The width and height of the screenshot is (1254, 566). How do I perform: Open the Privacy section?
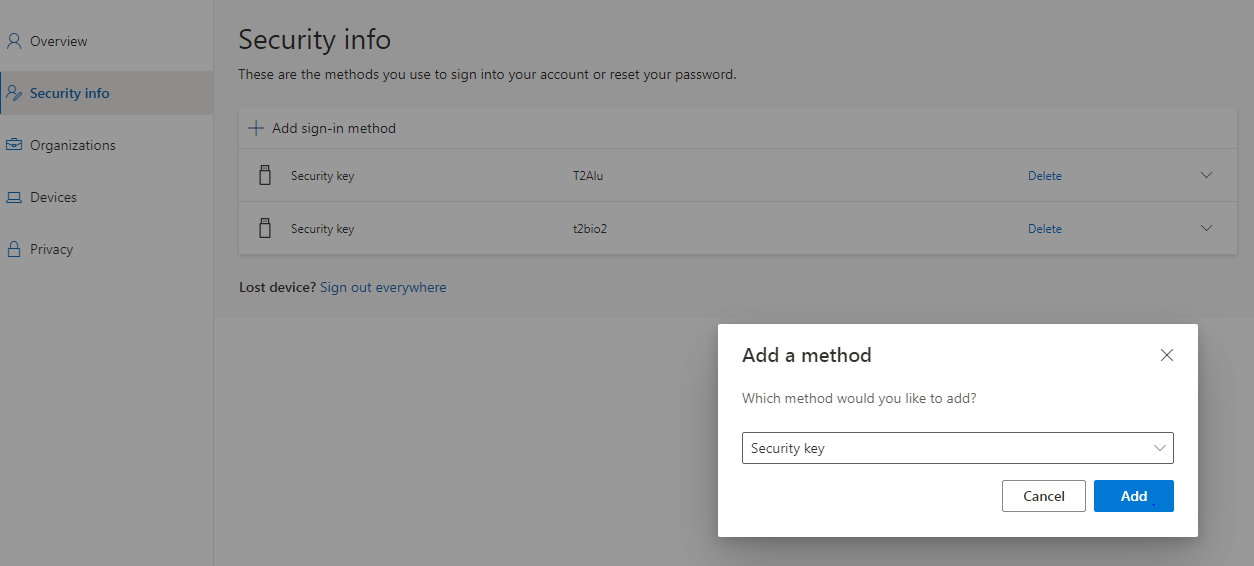point(51,249)
